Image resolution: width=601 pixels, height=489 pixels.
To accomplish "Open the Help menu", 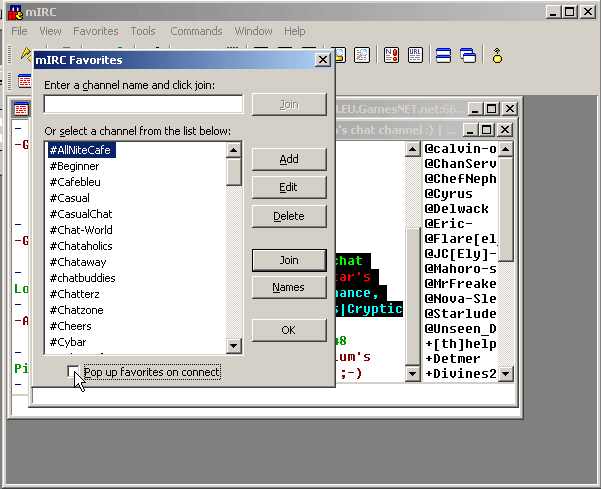I will pyautogui.click(x=295, y=31).
